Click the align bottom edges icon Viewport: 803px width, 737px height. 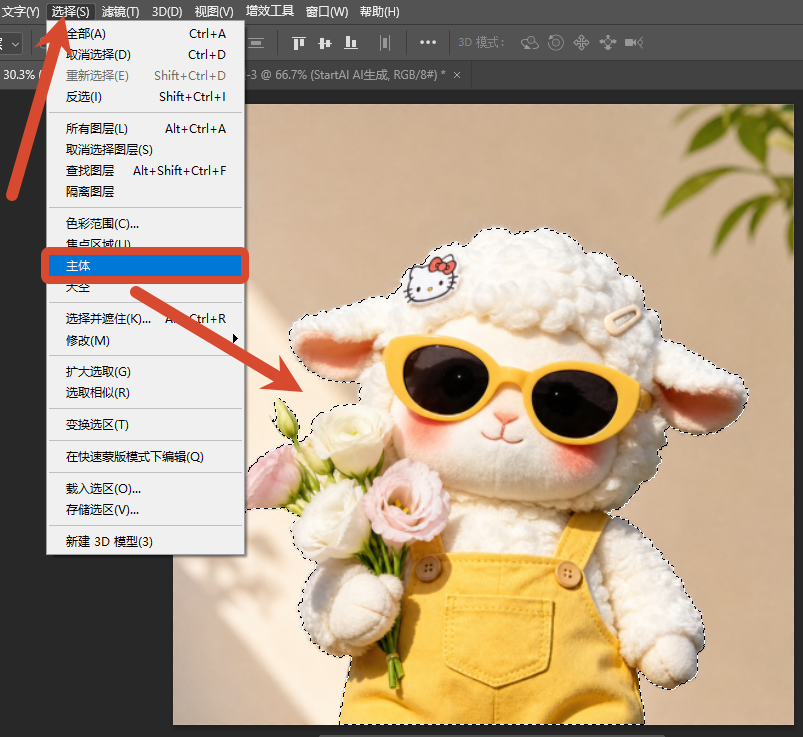351,43
